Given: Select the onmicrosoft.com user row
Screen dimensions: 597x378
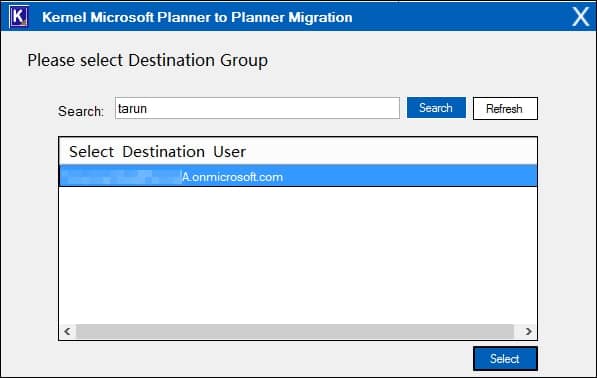Looking at the screenshot, I should pyautogui.click(x=298, y=176).
